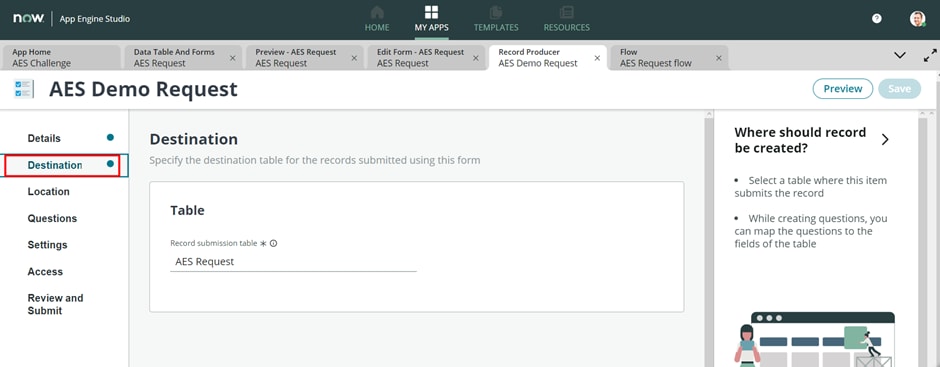
Task: Go to Home in top navigation
Action: (377, 19)
